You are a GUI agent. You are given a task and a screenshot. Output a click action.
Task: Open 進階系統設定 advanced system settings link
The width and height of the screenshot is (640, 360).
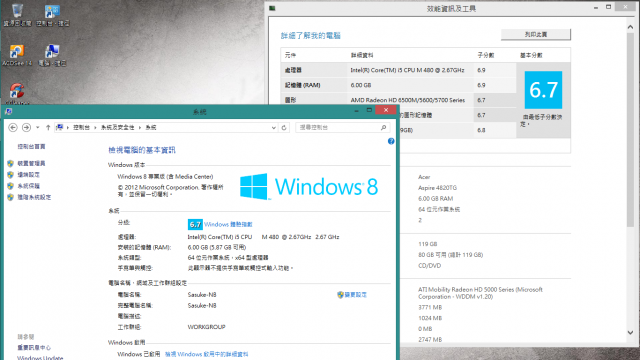point(34,197)
